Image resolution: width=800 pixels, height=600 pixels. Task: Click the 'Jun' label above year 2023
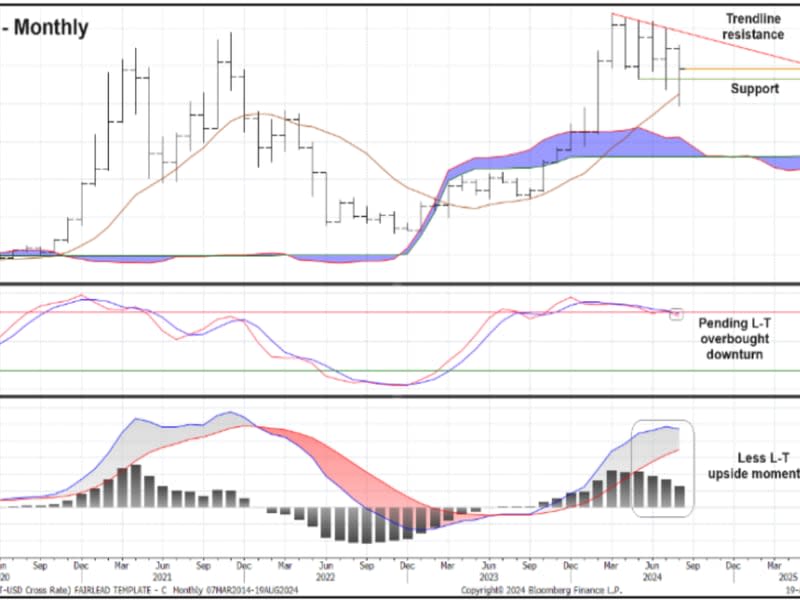[x=489, y=566]
